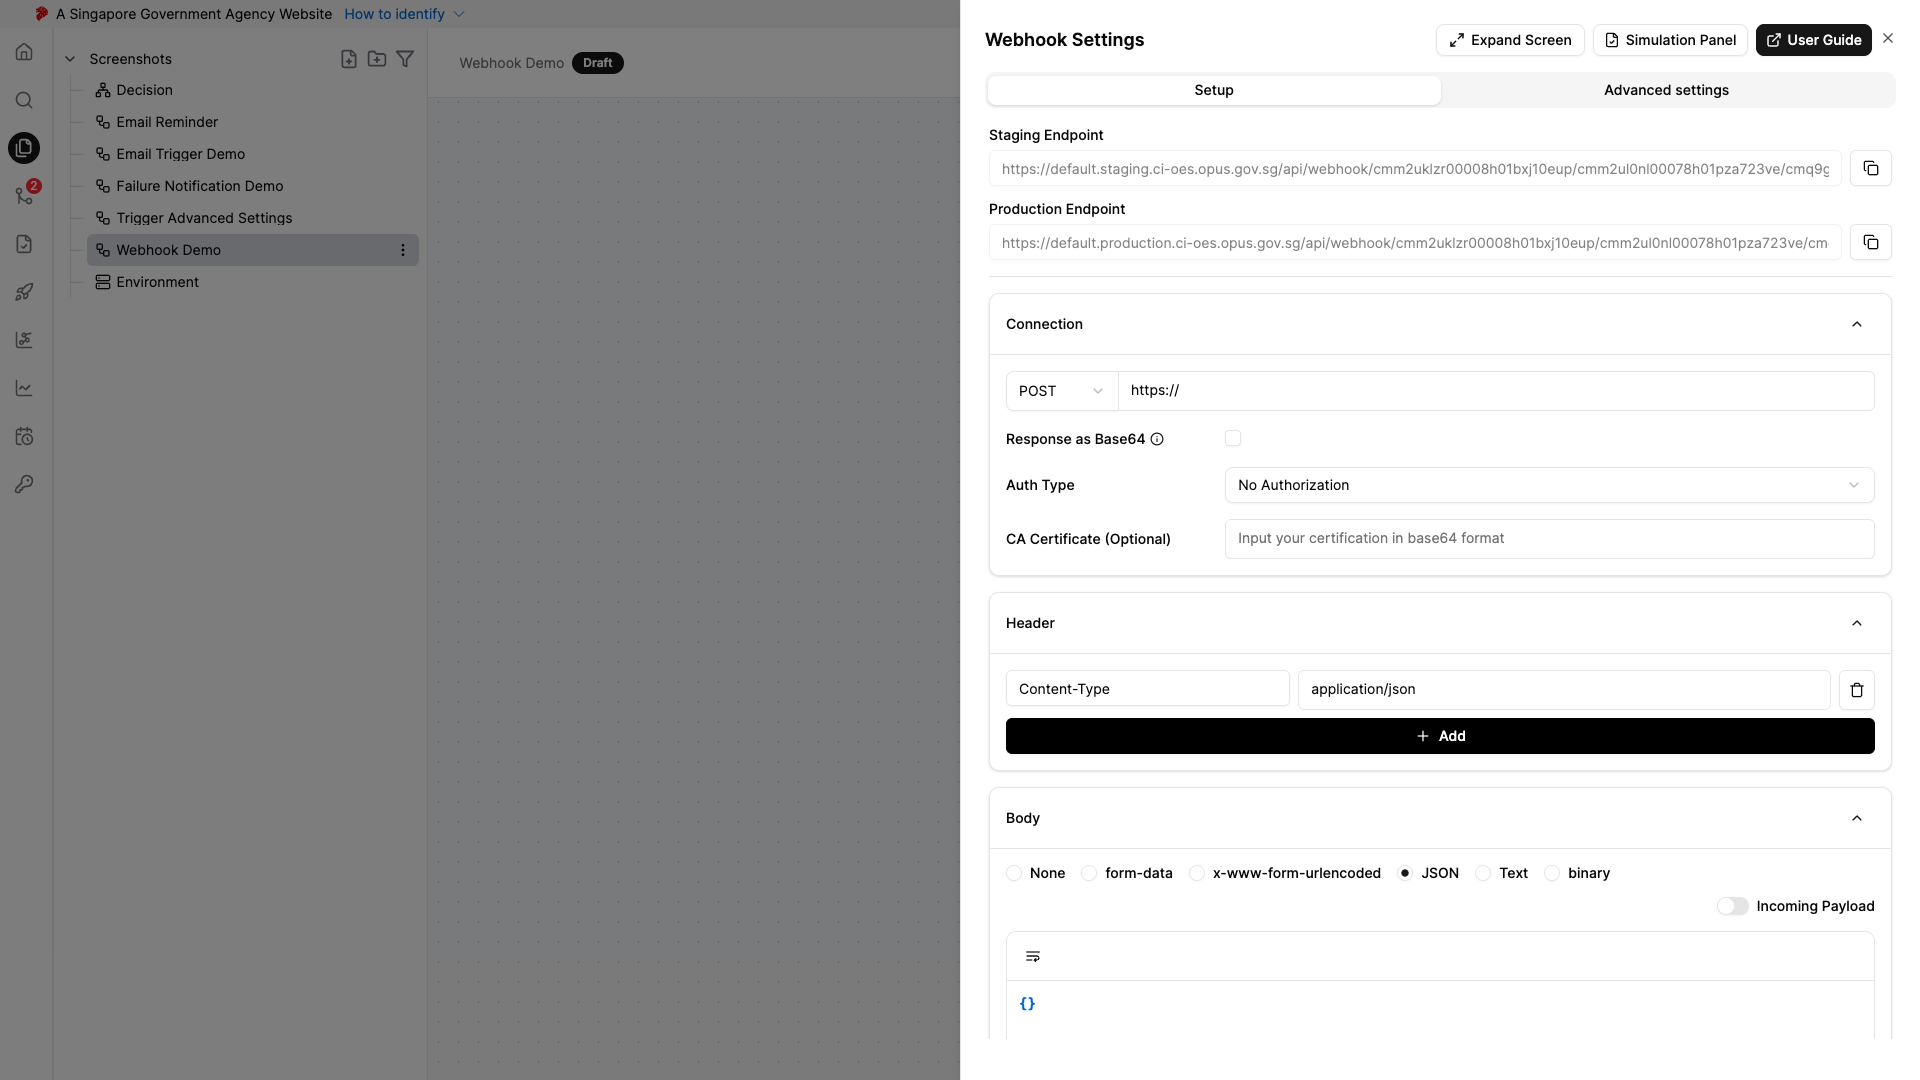
Task: Select form-data body type
Action: [1089, 873]
